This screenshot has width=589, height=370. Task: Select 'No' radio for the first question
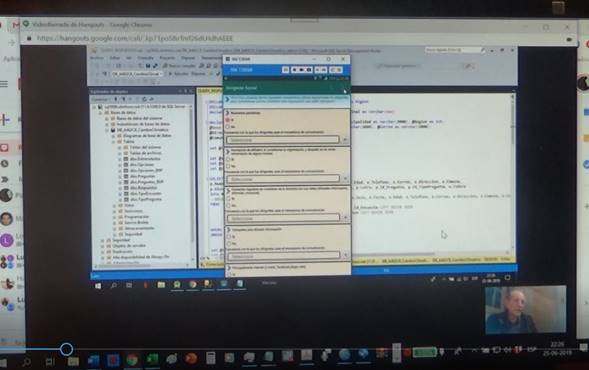[228, 127]
